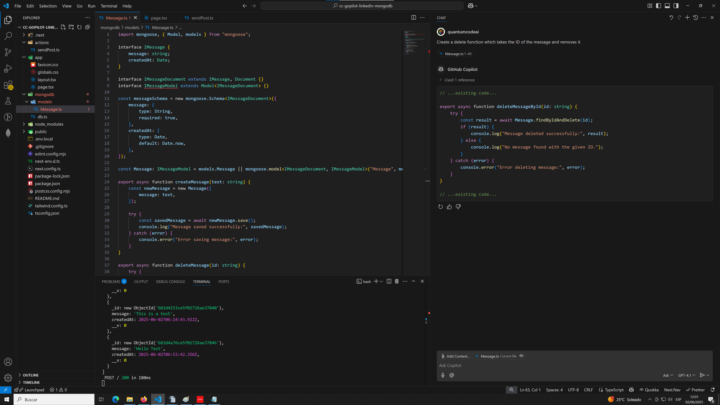The image size is (720, 405).
Task: Split the editor to the right
Action: click(413, 17)
